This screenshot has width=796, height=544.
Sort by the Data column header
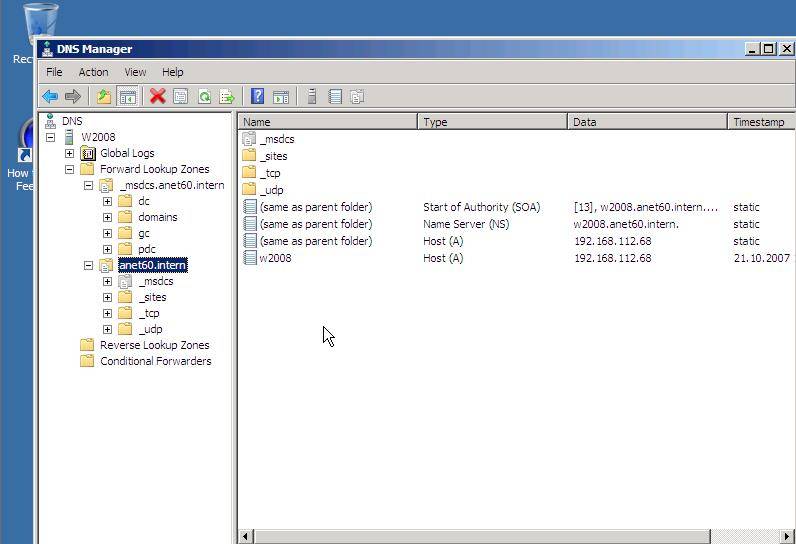[648, 122]
